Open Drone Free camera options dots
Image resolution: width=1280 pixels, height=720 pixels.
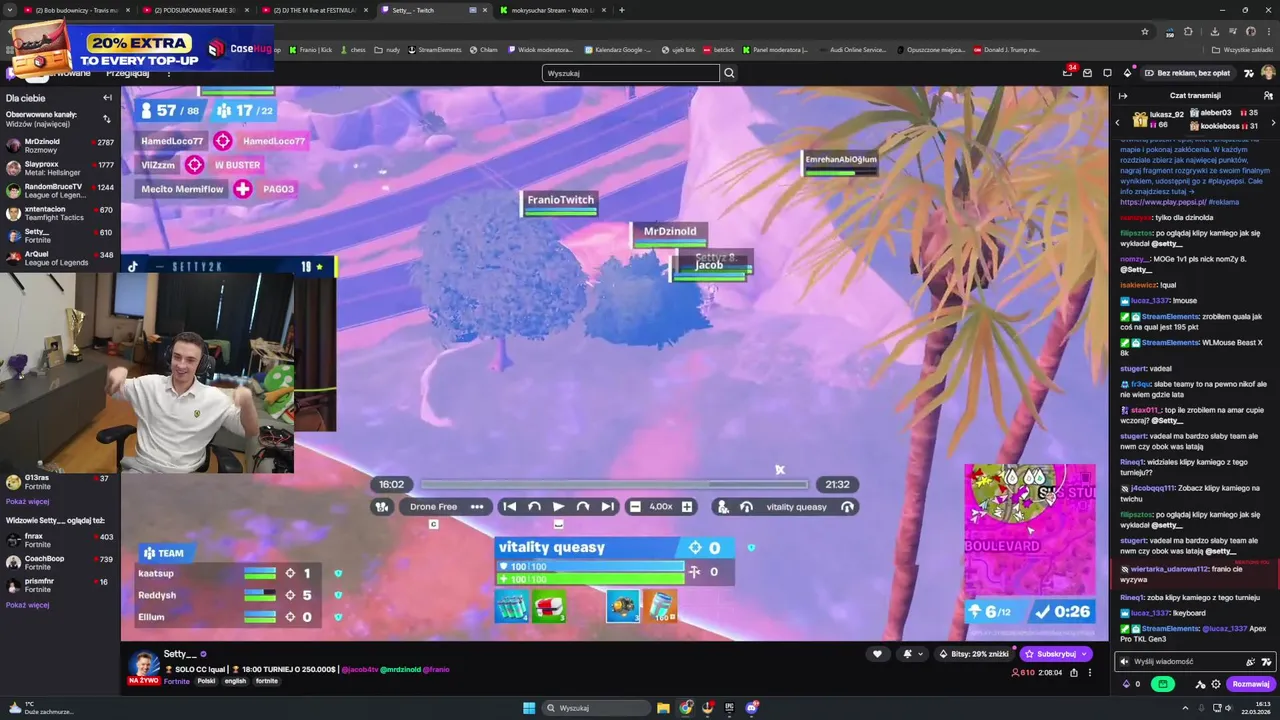[x=477, y=507]
